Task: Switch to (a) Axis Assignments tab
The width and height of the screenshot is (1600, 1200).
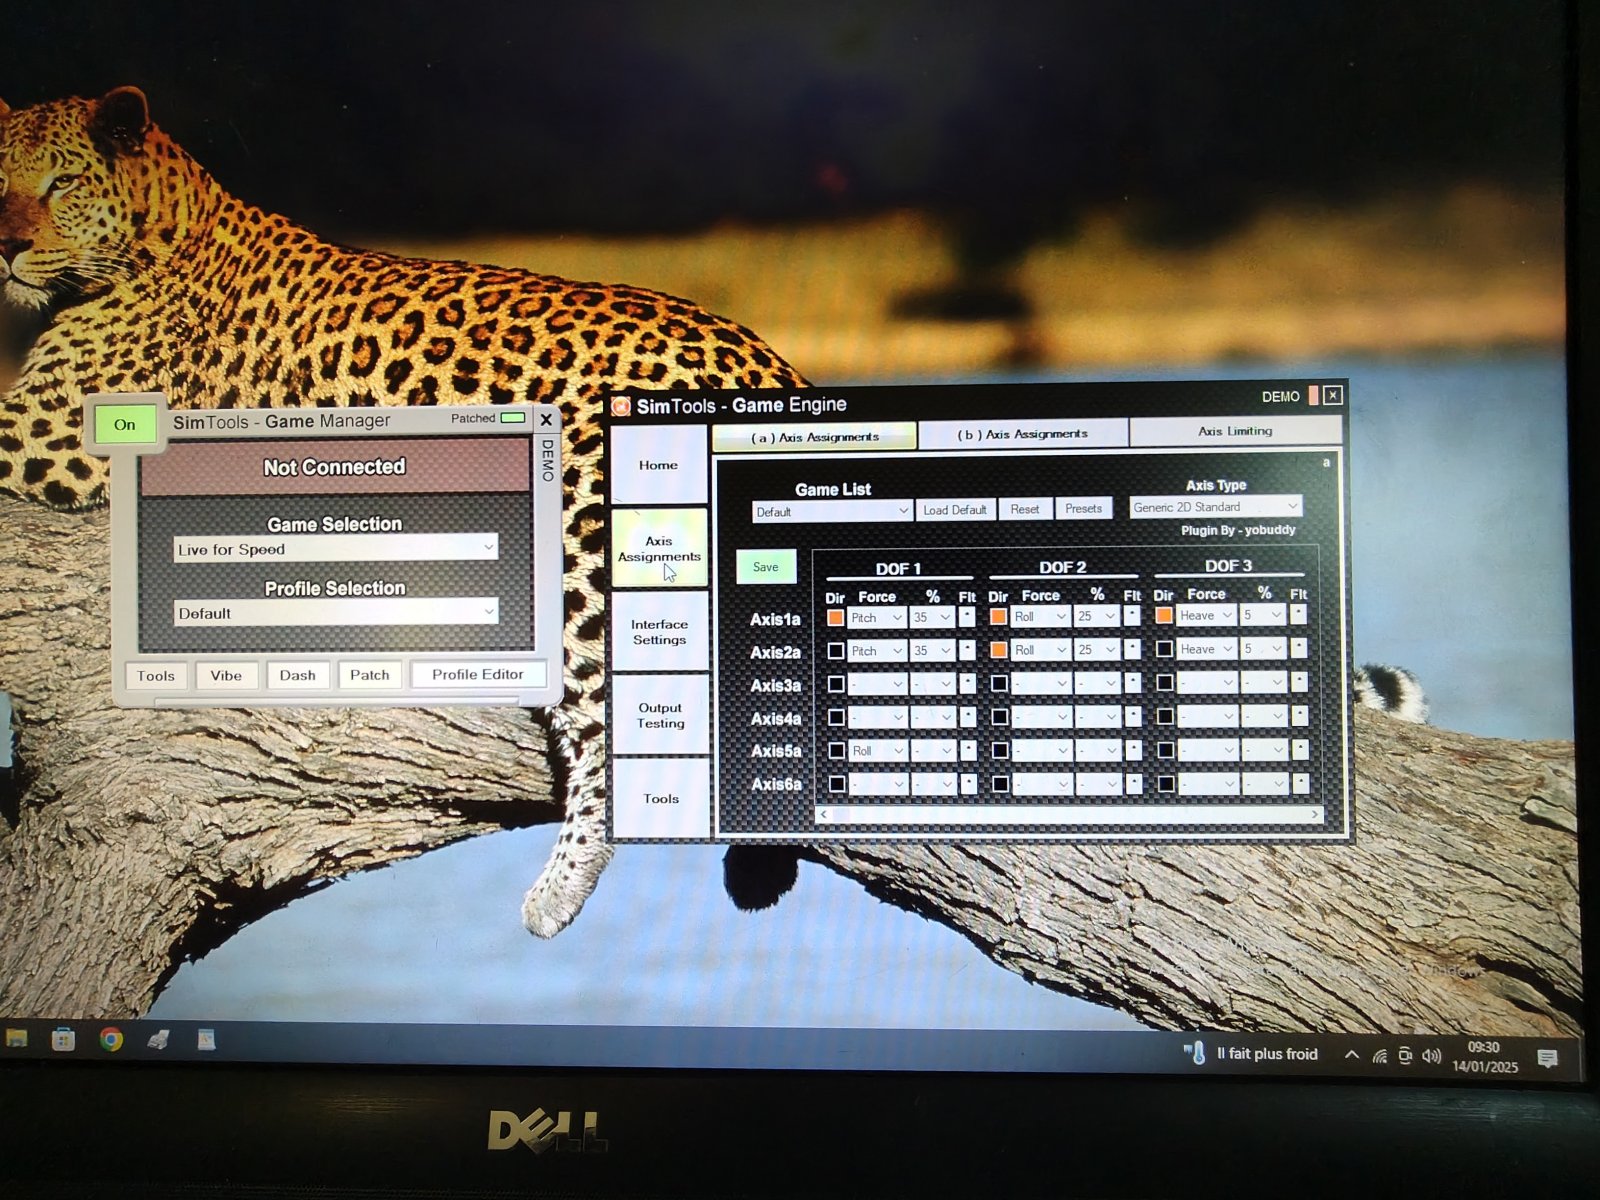Action: tap(814, 437)
